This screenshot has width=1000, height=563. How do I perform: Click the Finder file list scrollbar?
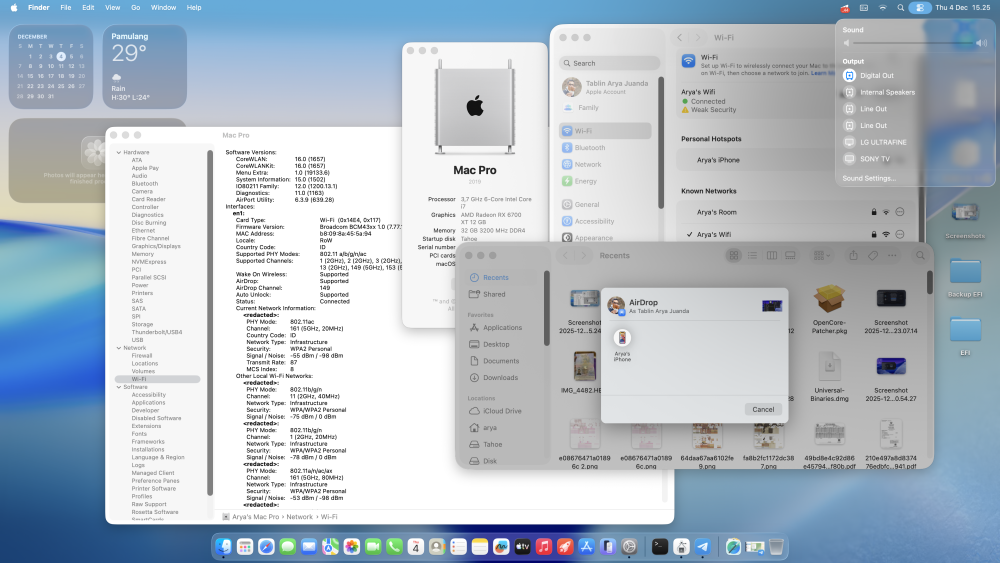click(930, 282)
